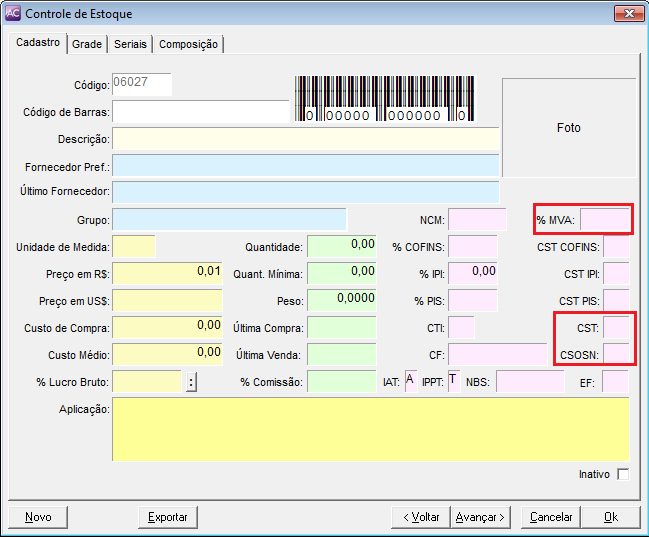Click the Exportar button
The image size is (649, 537).
click(168, 517)
